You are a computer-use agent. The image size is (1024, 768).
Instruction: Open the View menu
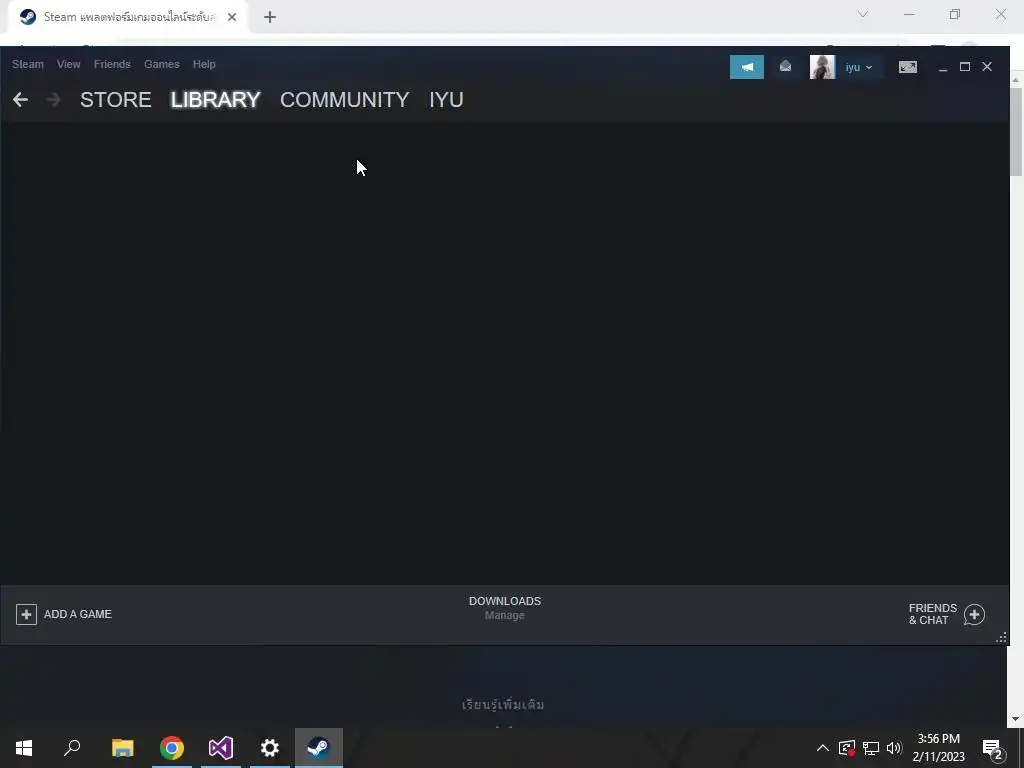tap(69, 64)
